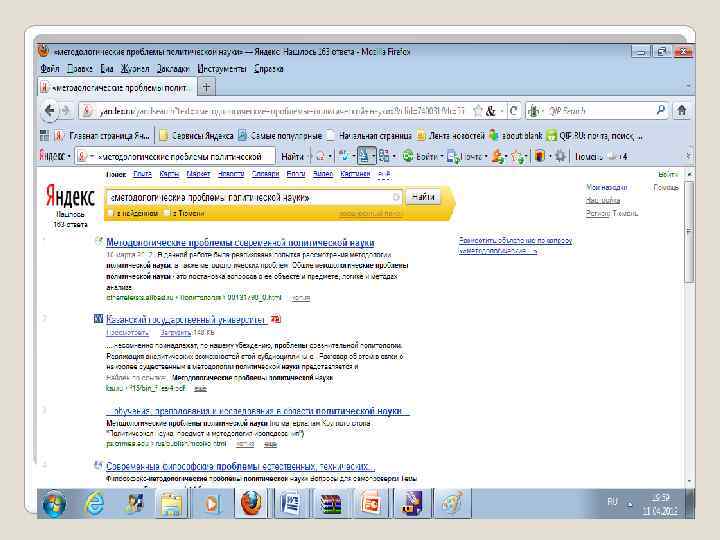Clear the Yandex search query with X icon
720x540 pixels.
point(396,197)
